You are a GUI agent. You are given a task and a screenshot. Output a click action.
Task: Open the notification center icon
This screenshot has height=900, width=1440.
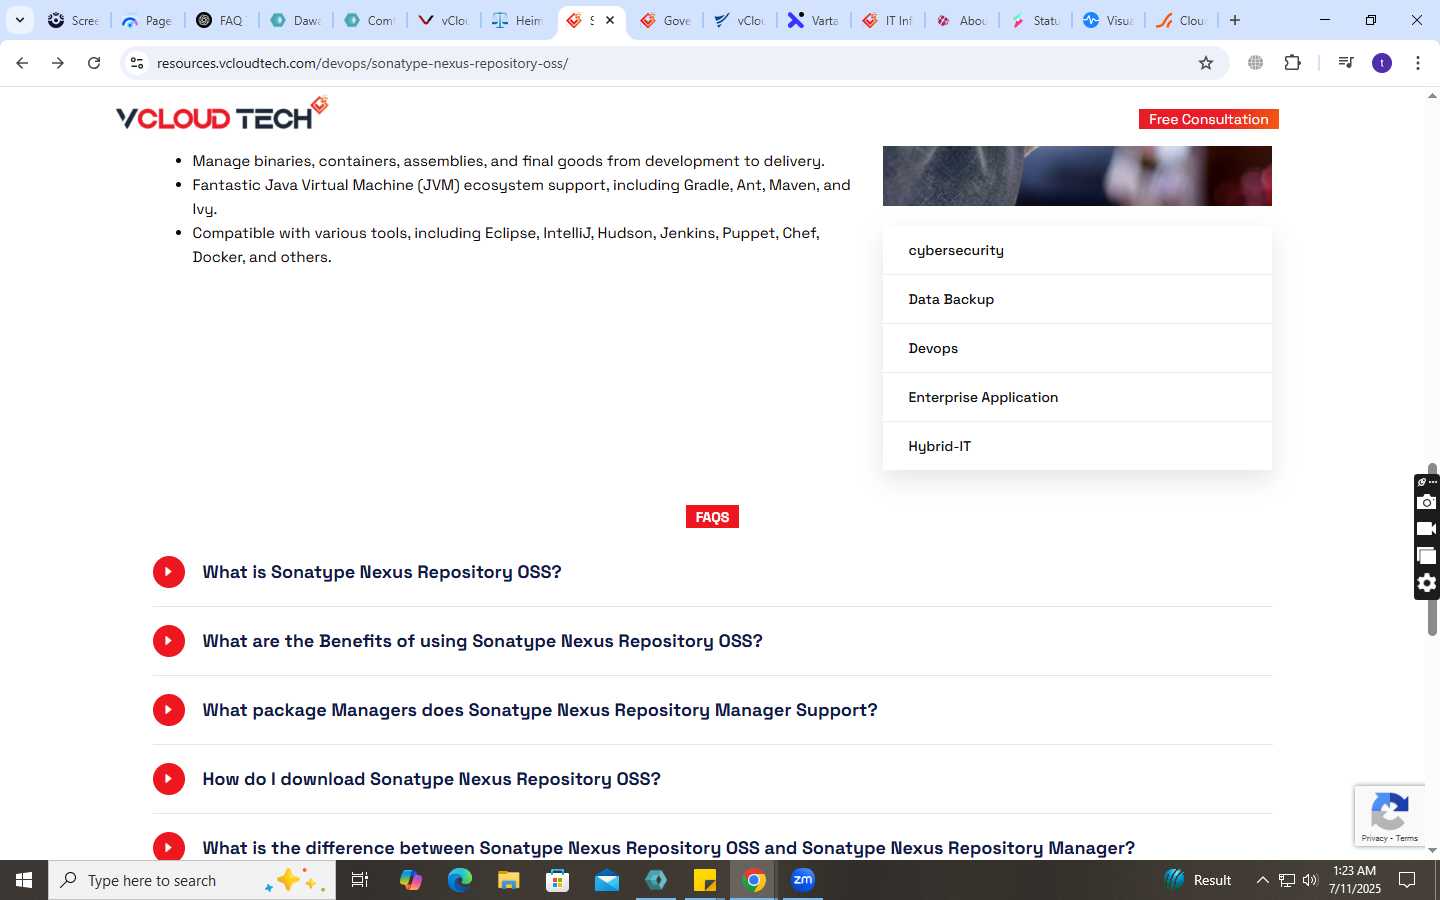pyautogui.click(x=1407, y=880)
